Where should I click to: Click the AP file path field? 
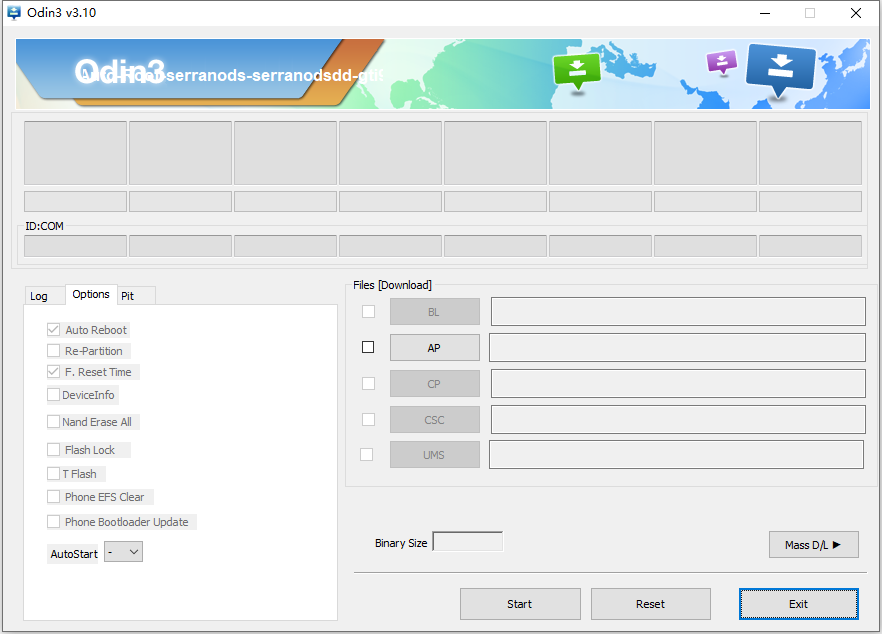(x=677, y=348)
